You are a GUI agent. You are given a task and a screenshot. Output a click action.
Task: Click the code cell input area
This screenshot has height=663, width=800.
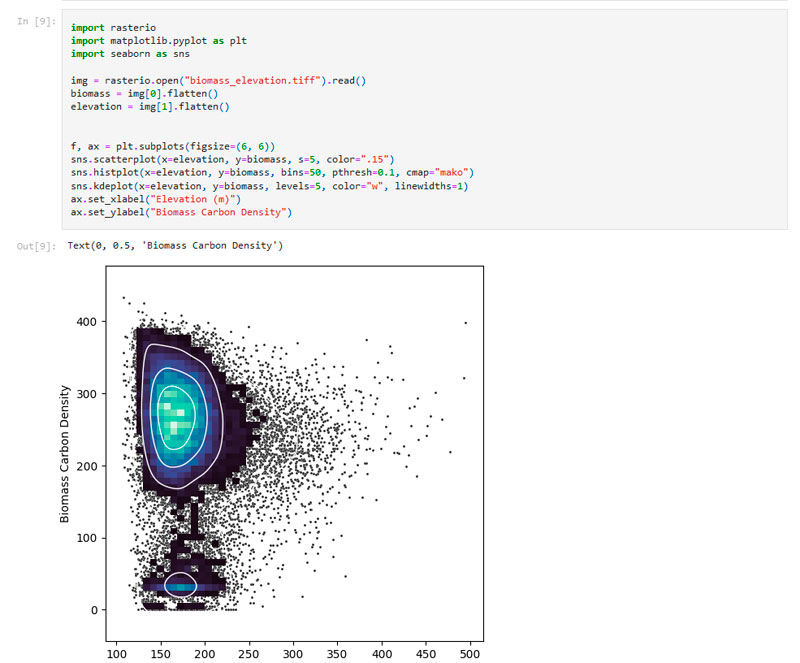(x=424, y=119)
